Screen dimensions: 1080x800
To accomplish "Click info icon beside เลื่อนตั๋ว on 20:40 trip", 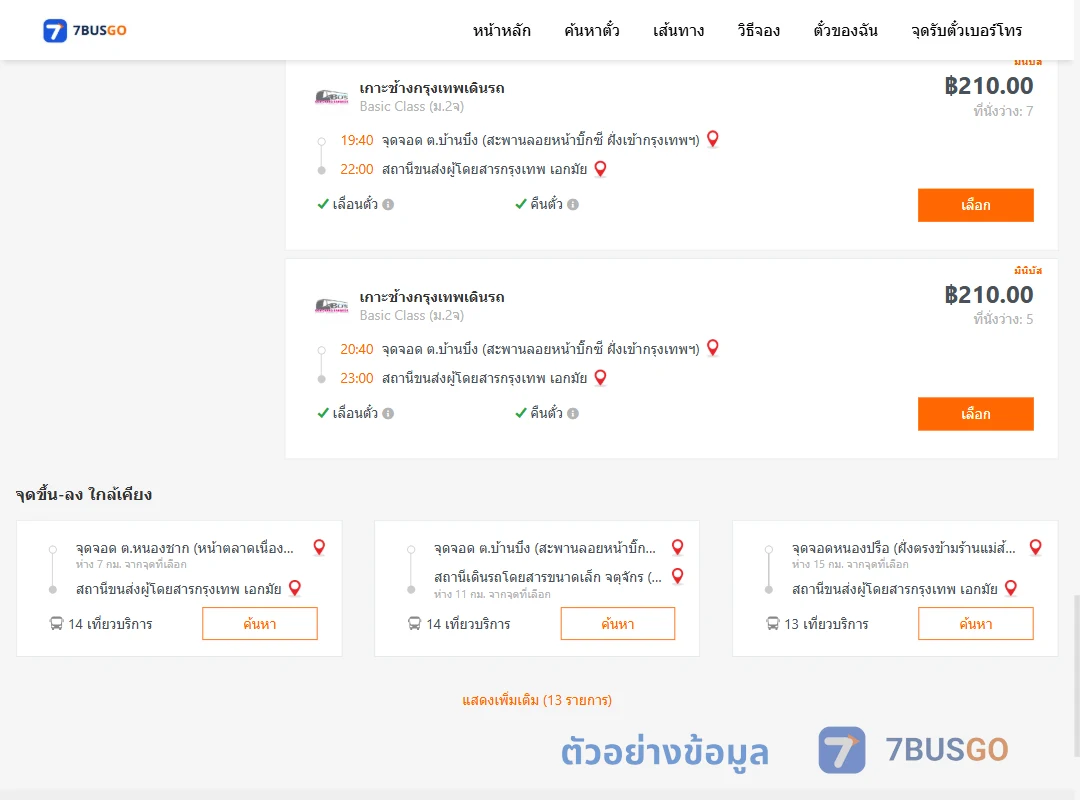I will [388, 413].
